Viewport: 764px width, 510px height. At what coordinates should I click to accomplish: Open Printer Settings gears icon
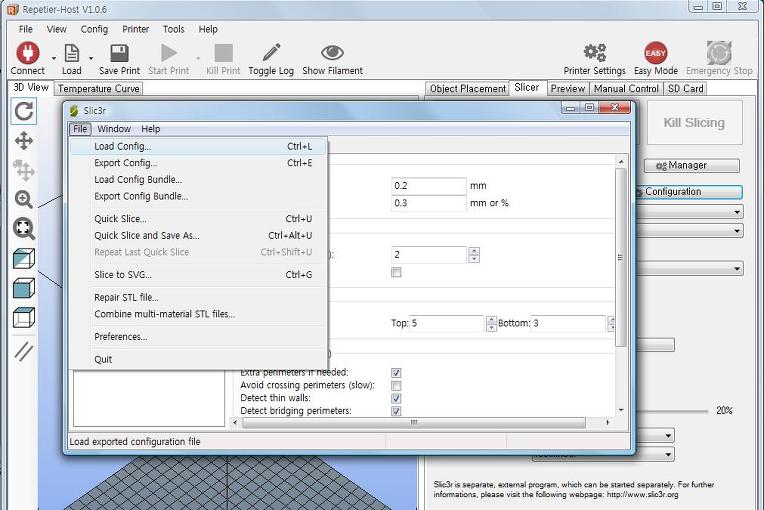[595, 53]
